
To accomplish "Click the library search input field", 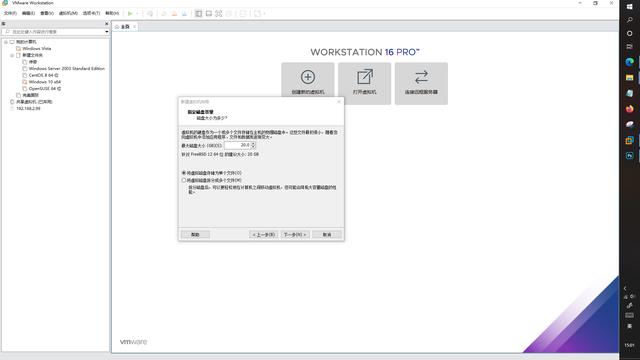I will coord(53,32).
